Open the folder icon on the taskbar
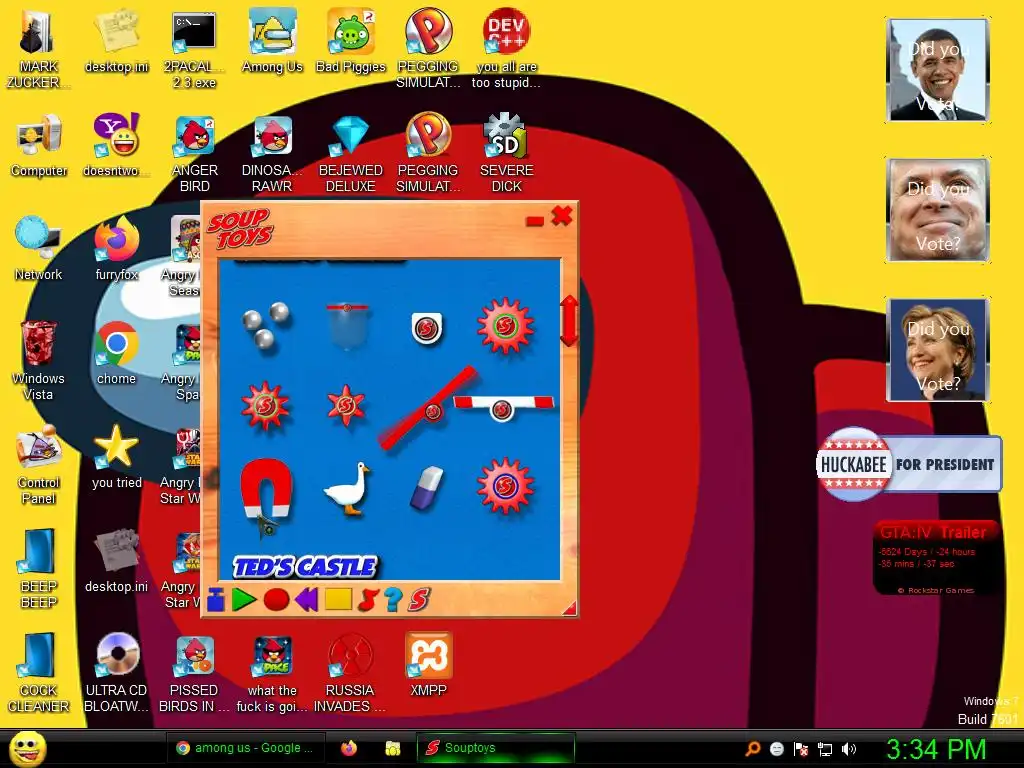This screenshot has width=1024, height=768. tap(392, 748)
